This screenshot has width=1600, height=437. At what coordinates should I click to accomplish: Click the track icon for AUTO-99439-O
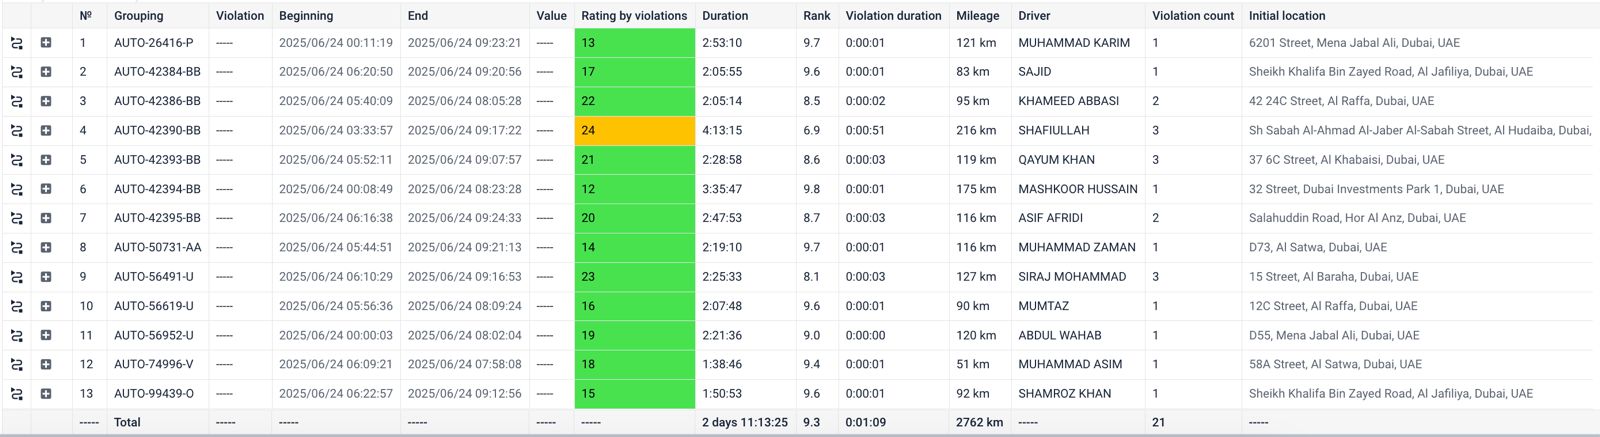16,394
